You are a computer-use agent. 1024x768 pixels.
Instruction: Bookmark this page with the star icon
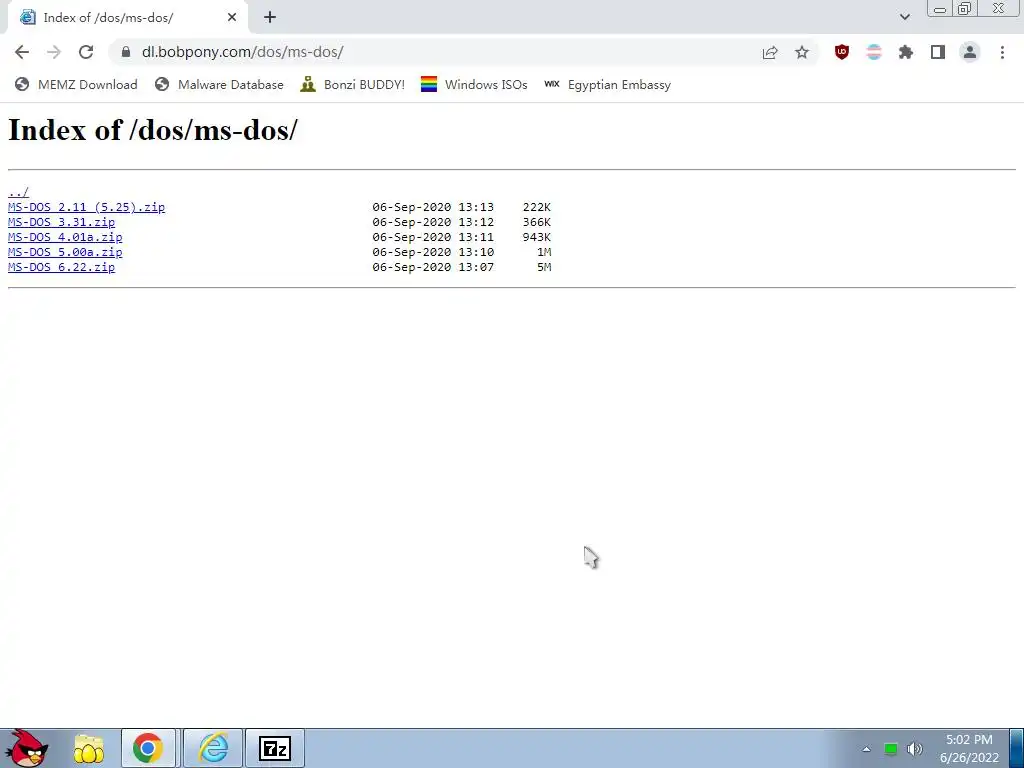click(x=802, y=52)
